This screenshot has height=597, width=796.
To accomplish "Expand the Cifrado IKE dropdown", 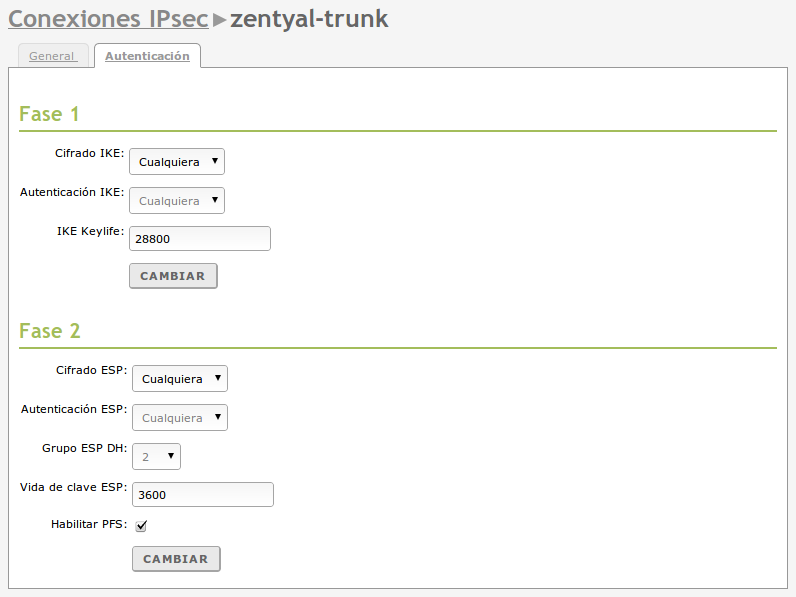I will click(177, 162).
